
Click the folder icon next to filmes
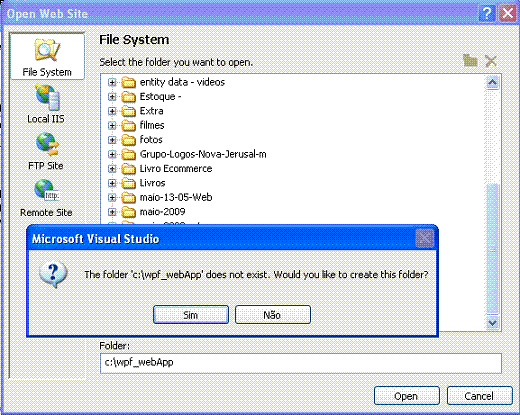[128, 125]
